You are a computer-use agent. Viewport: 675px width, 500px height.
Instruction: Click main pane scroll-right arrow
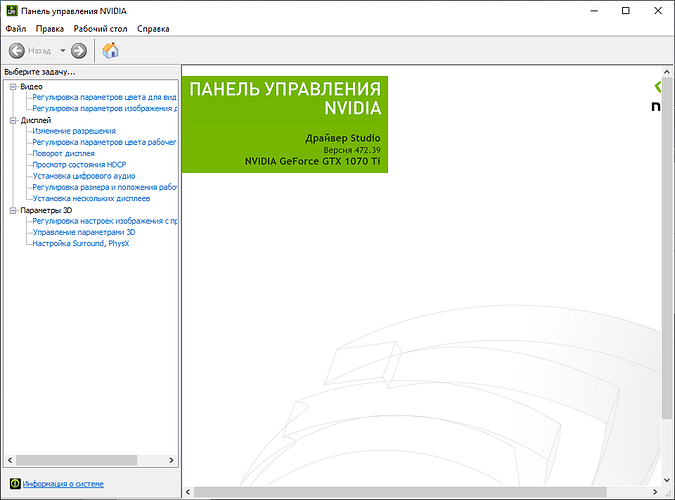coord(655,491)
